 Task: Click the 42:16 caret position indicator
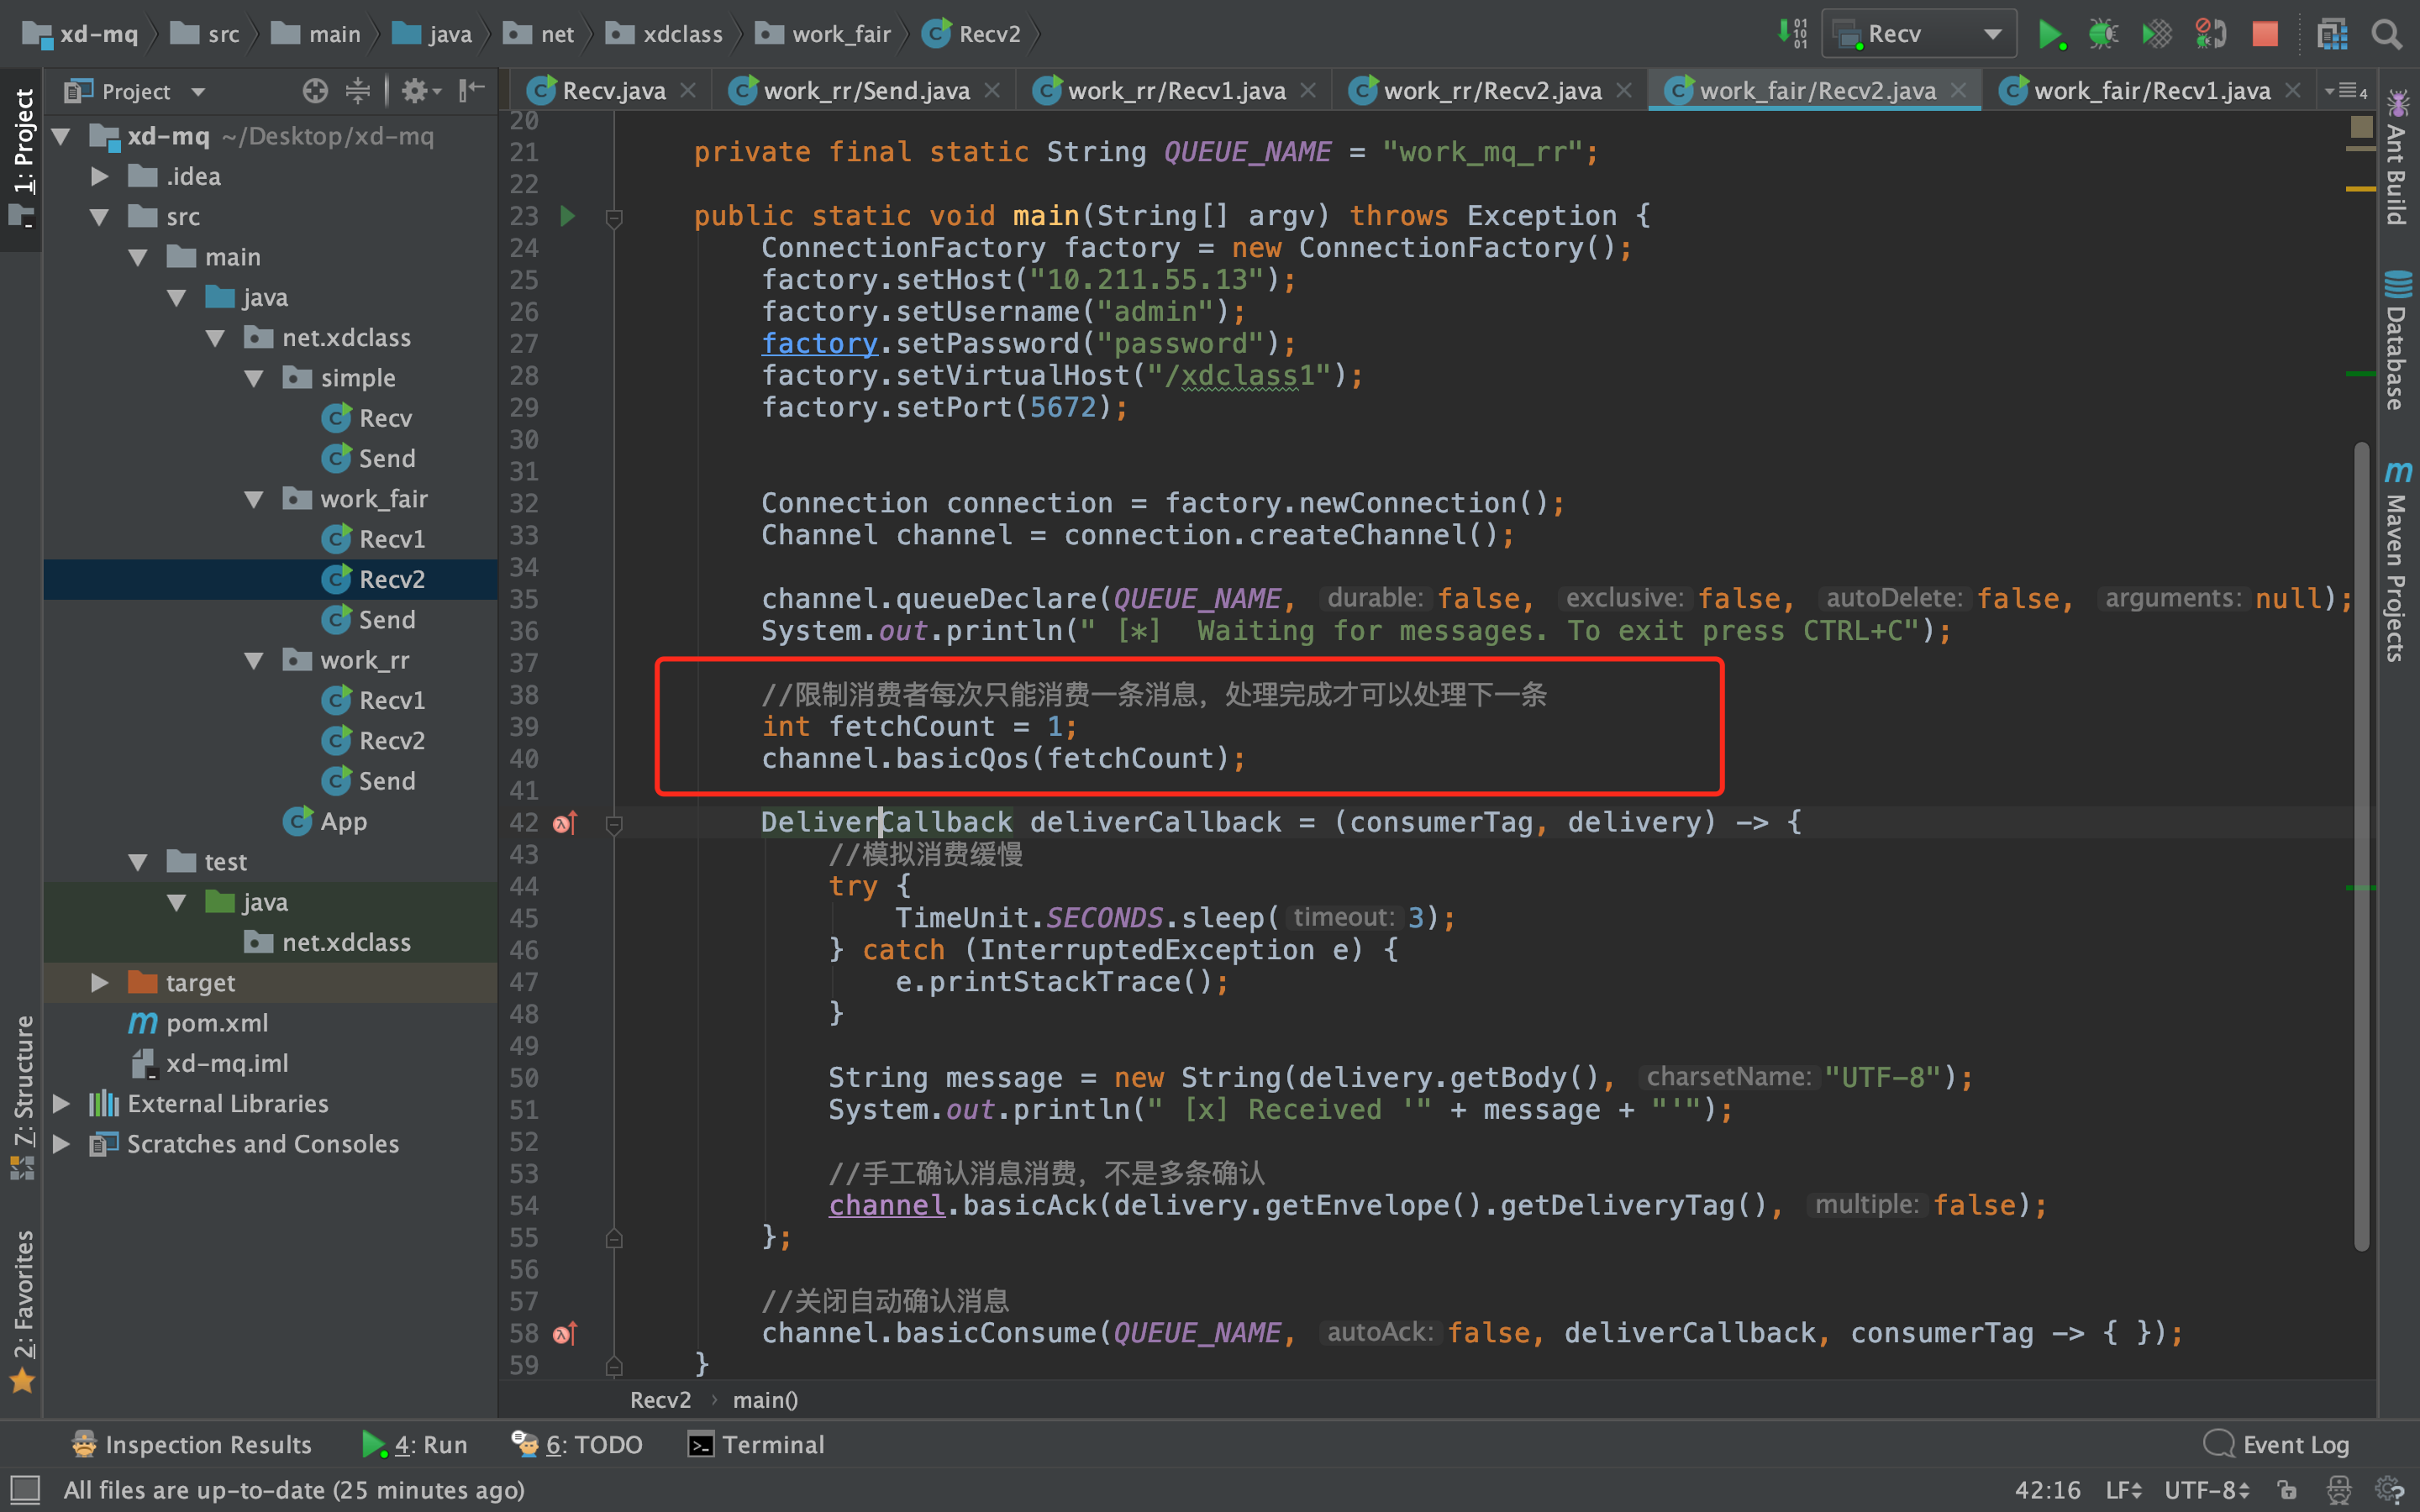(2047, 1490)
